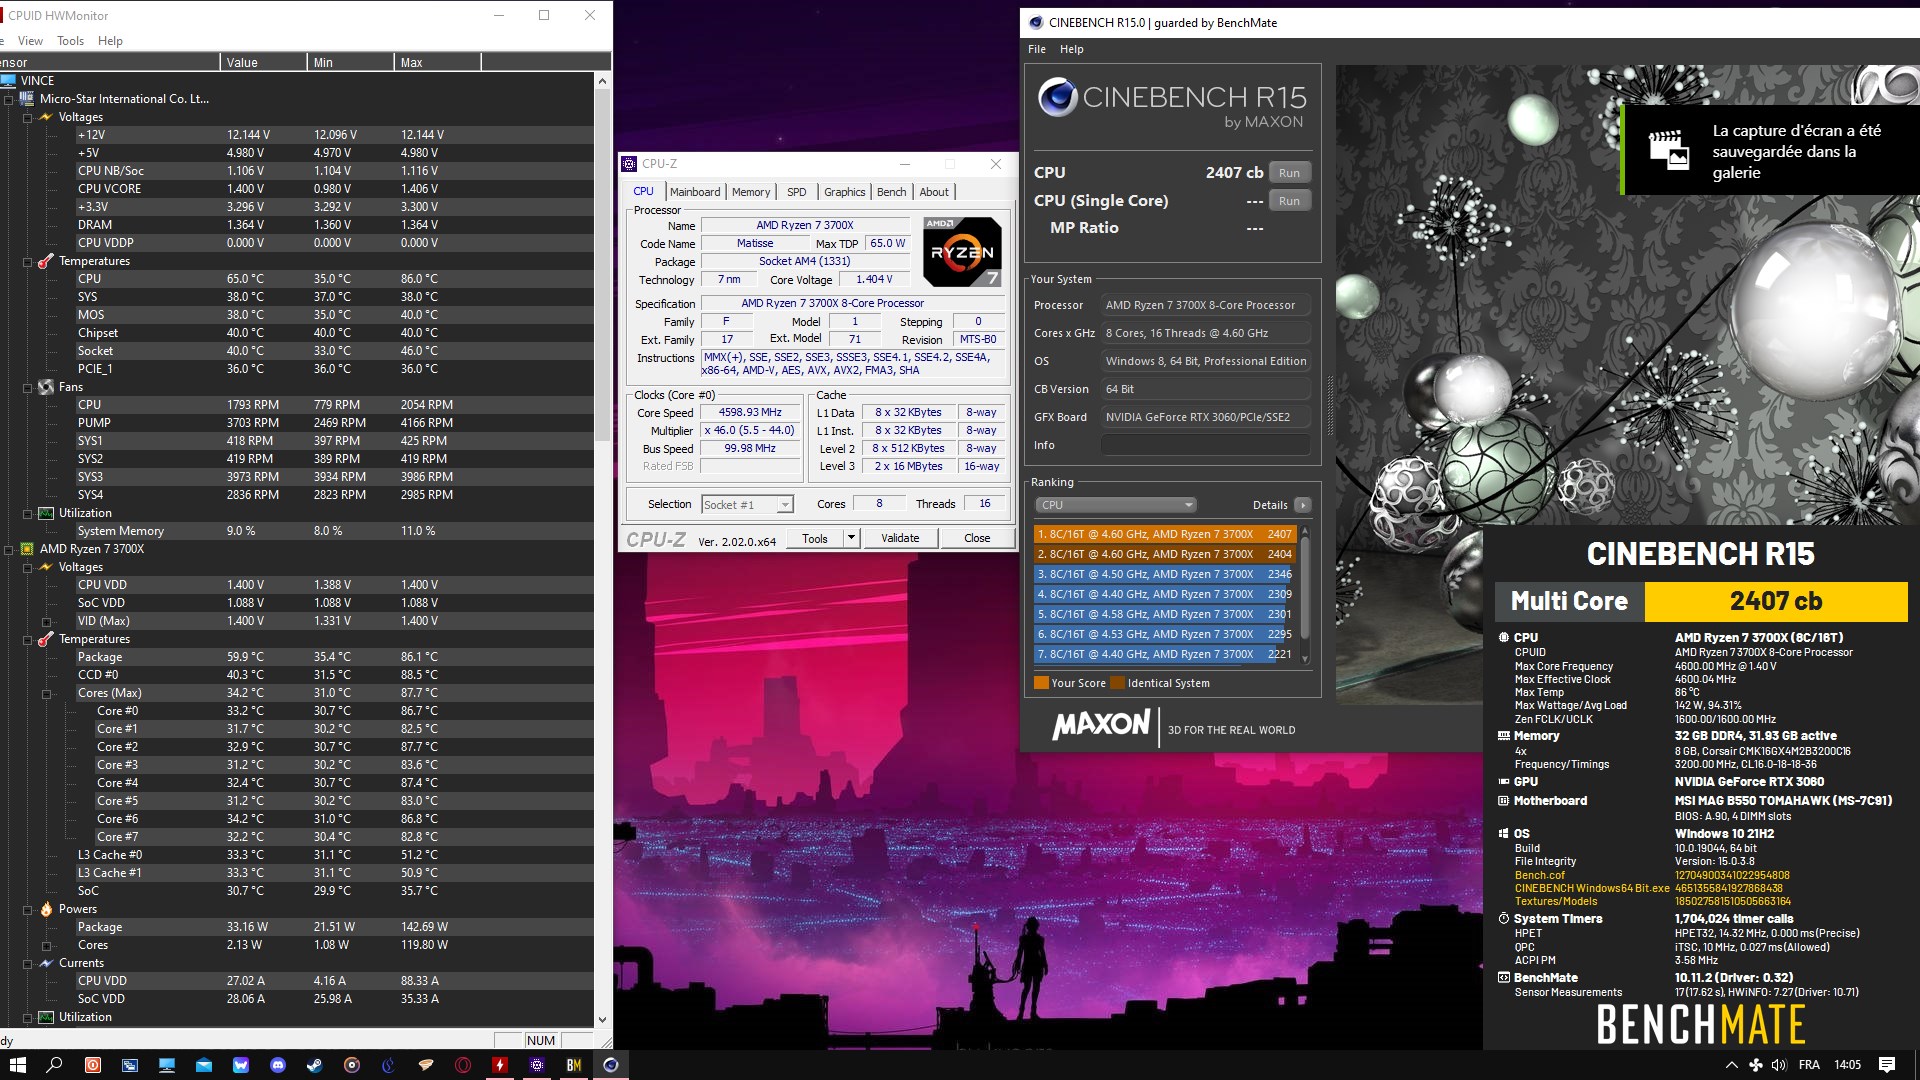Open HWMonitor Tools menu

(70, 41)
